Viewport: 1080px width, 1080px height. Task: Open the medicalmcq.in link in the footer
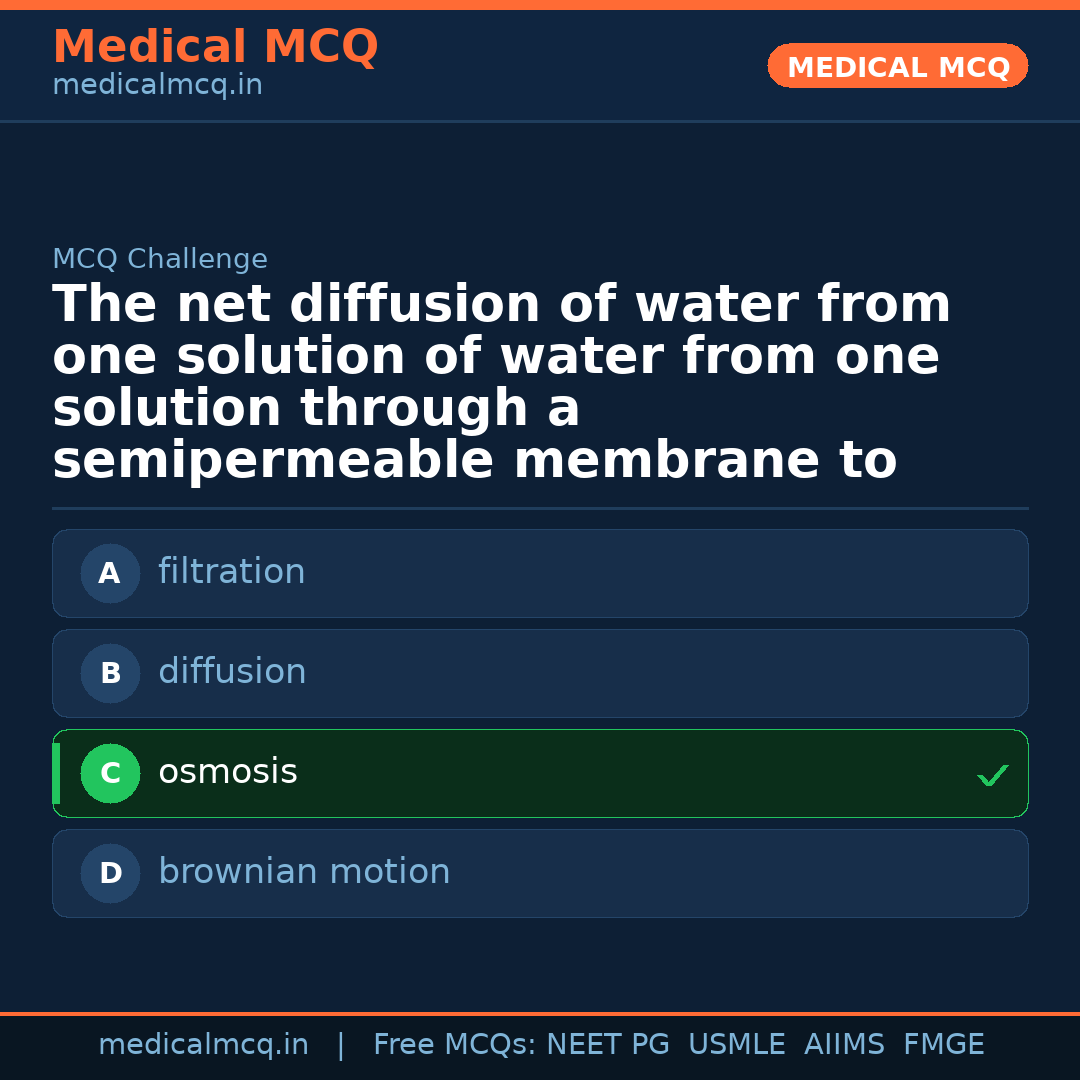203,1045
